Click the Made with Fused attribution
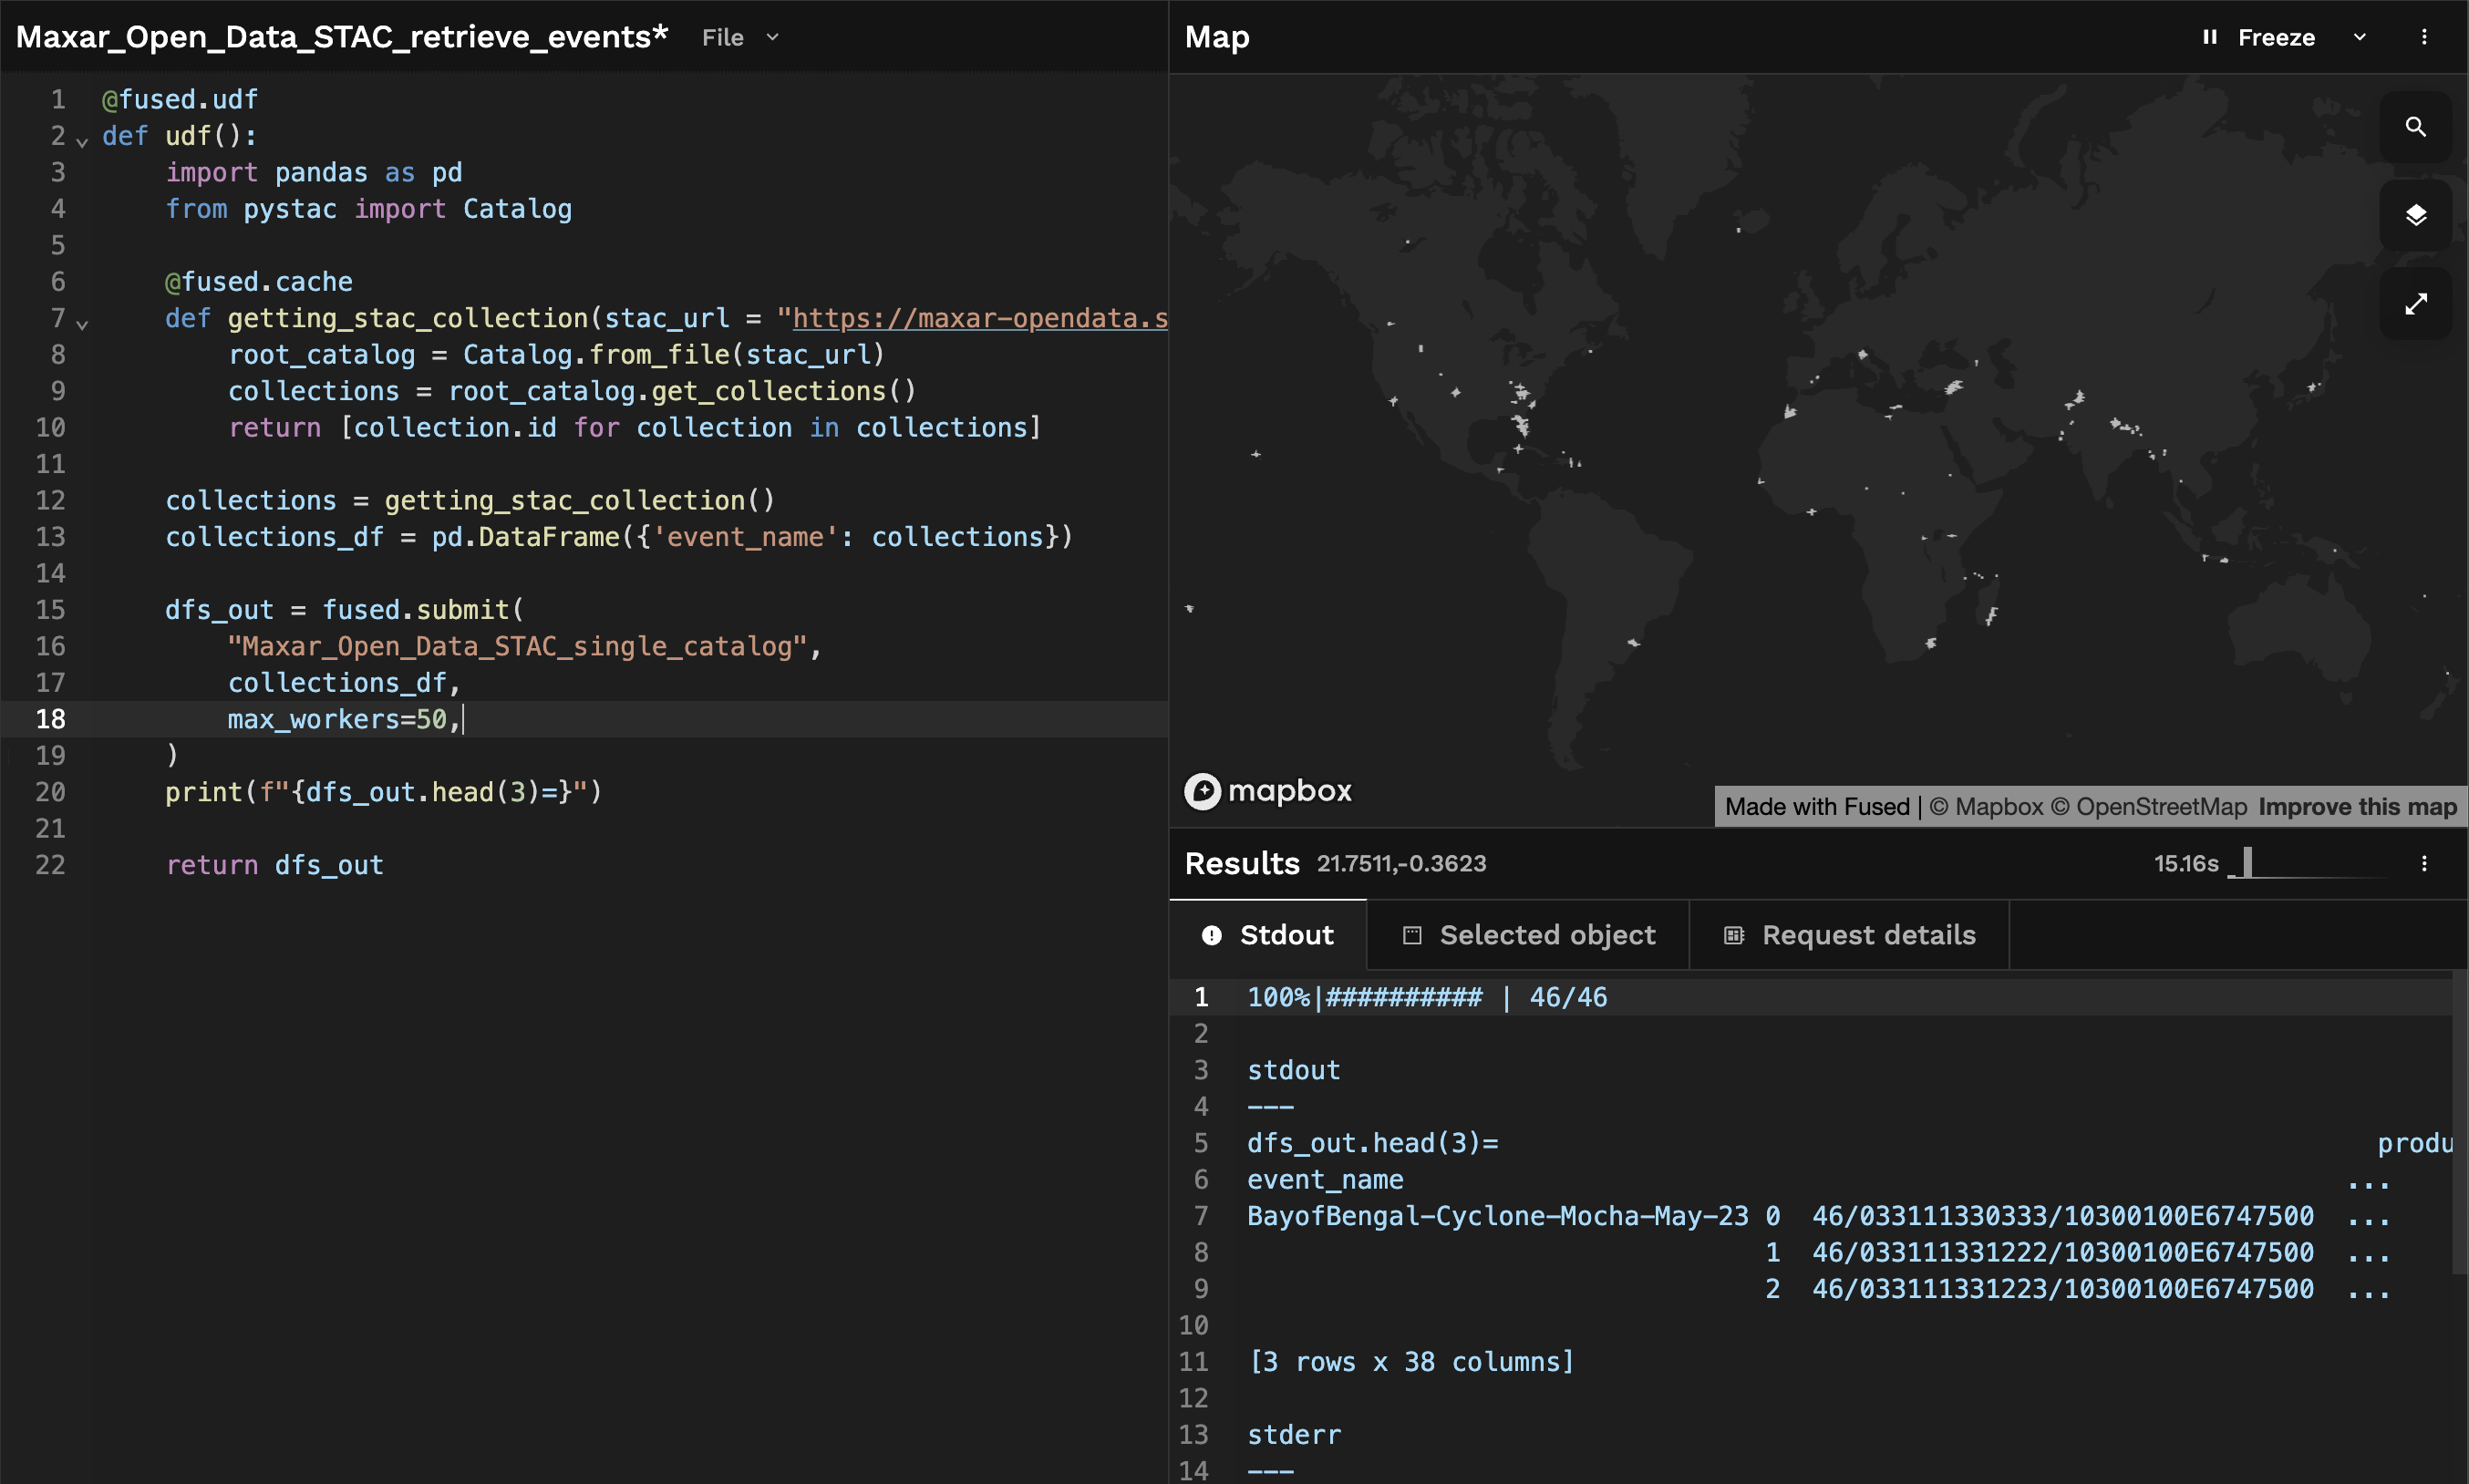This screenshot has width=2469, height=1484. pyautogui.click(x=1817, y=807)
